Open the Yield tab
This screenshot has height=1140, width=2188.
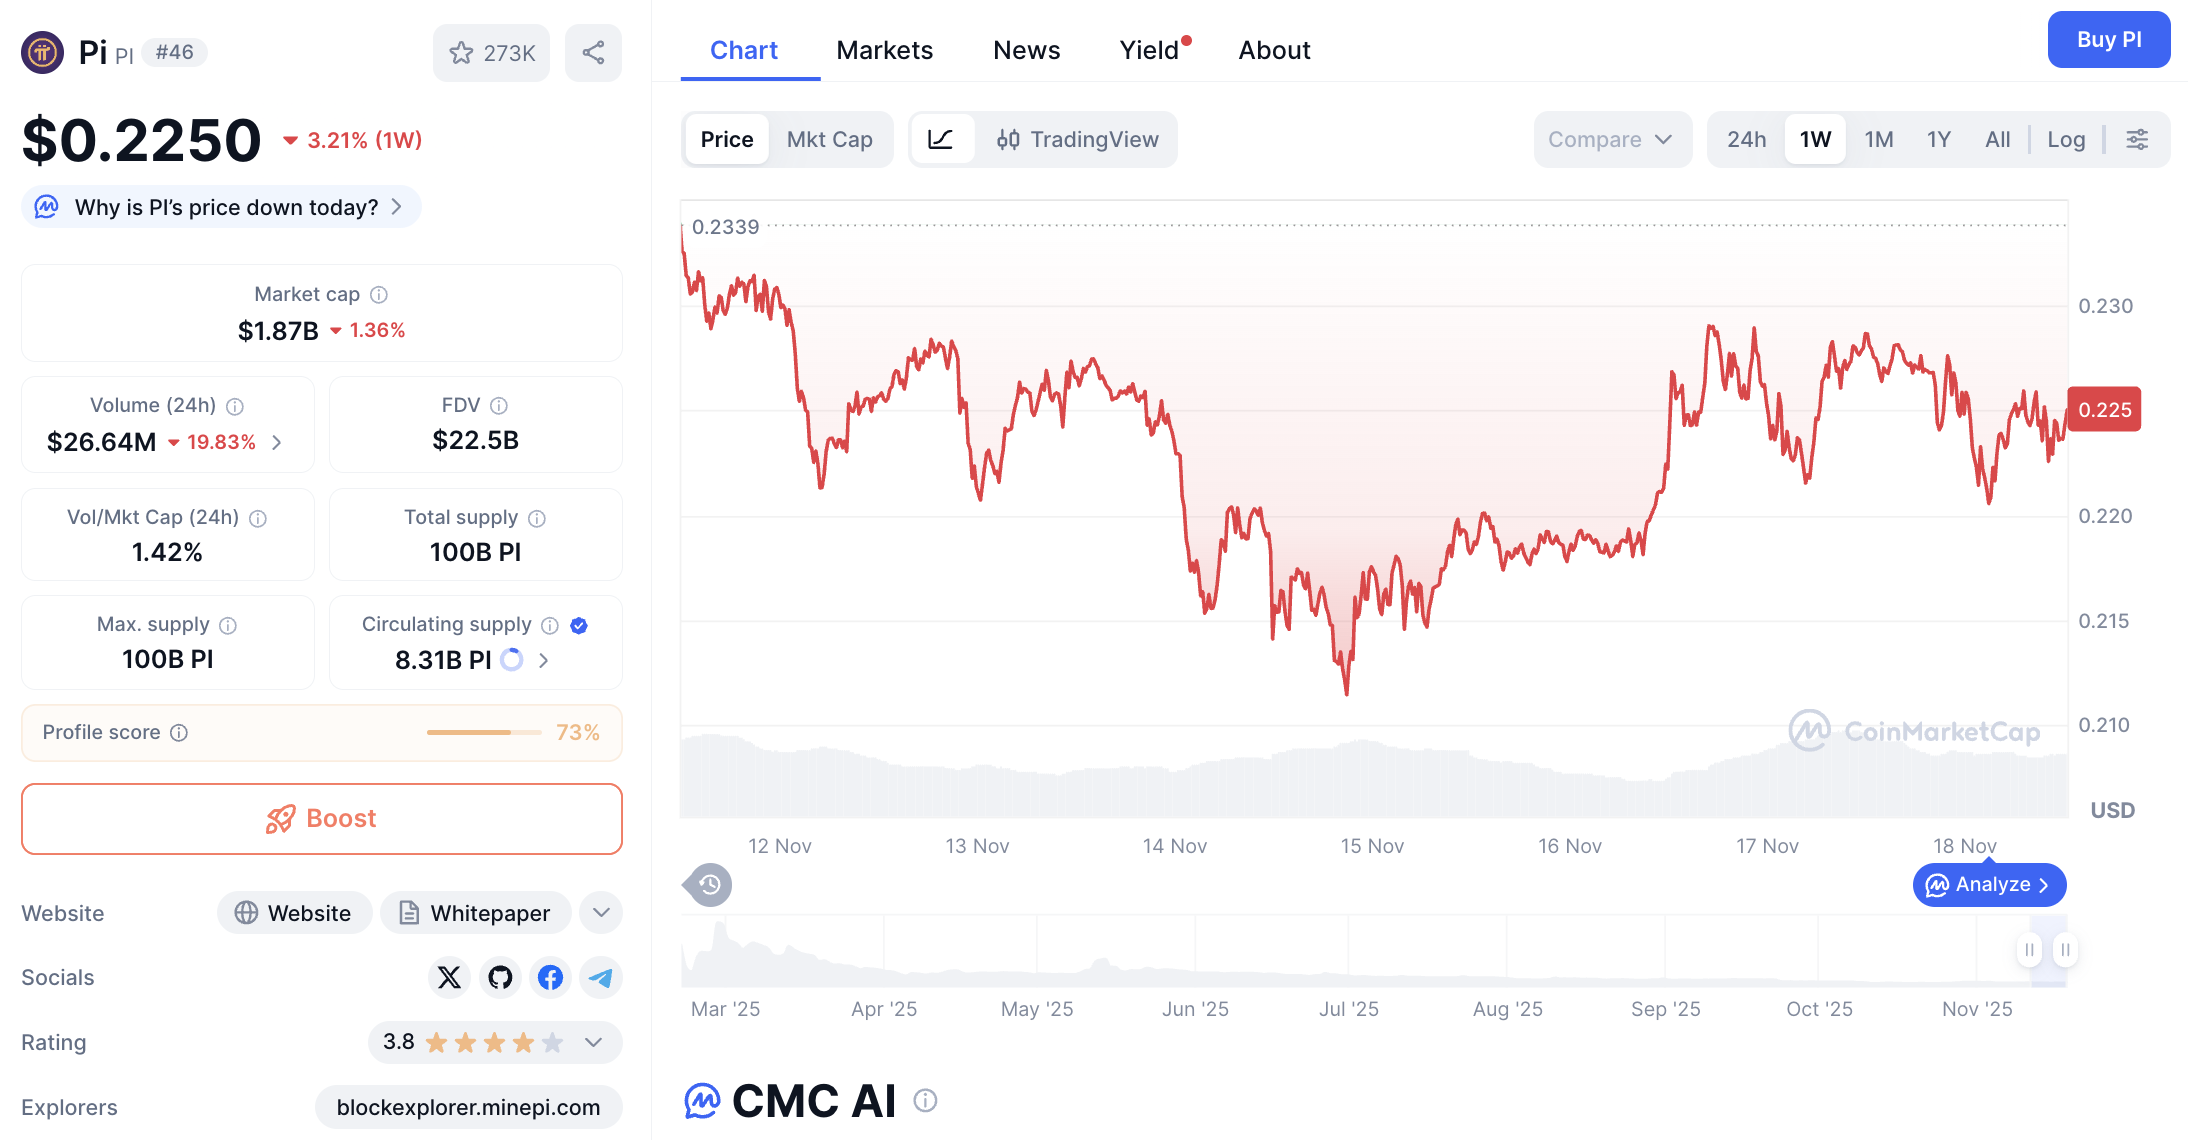pyautogui.click(x=1147, y=49)
